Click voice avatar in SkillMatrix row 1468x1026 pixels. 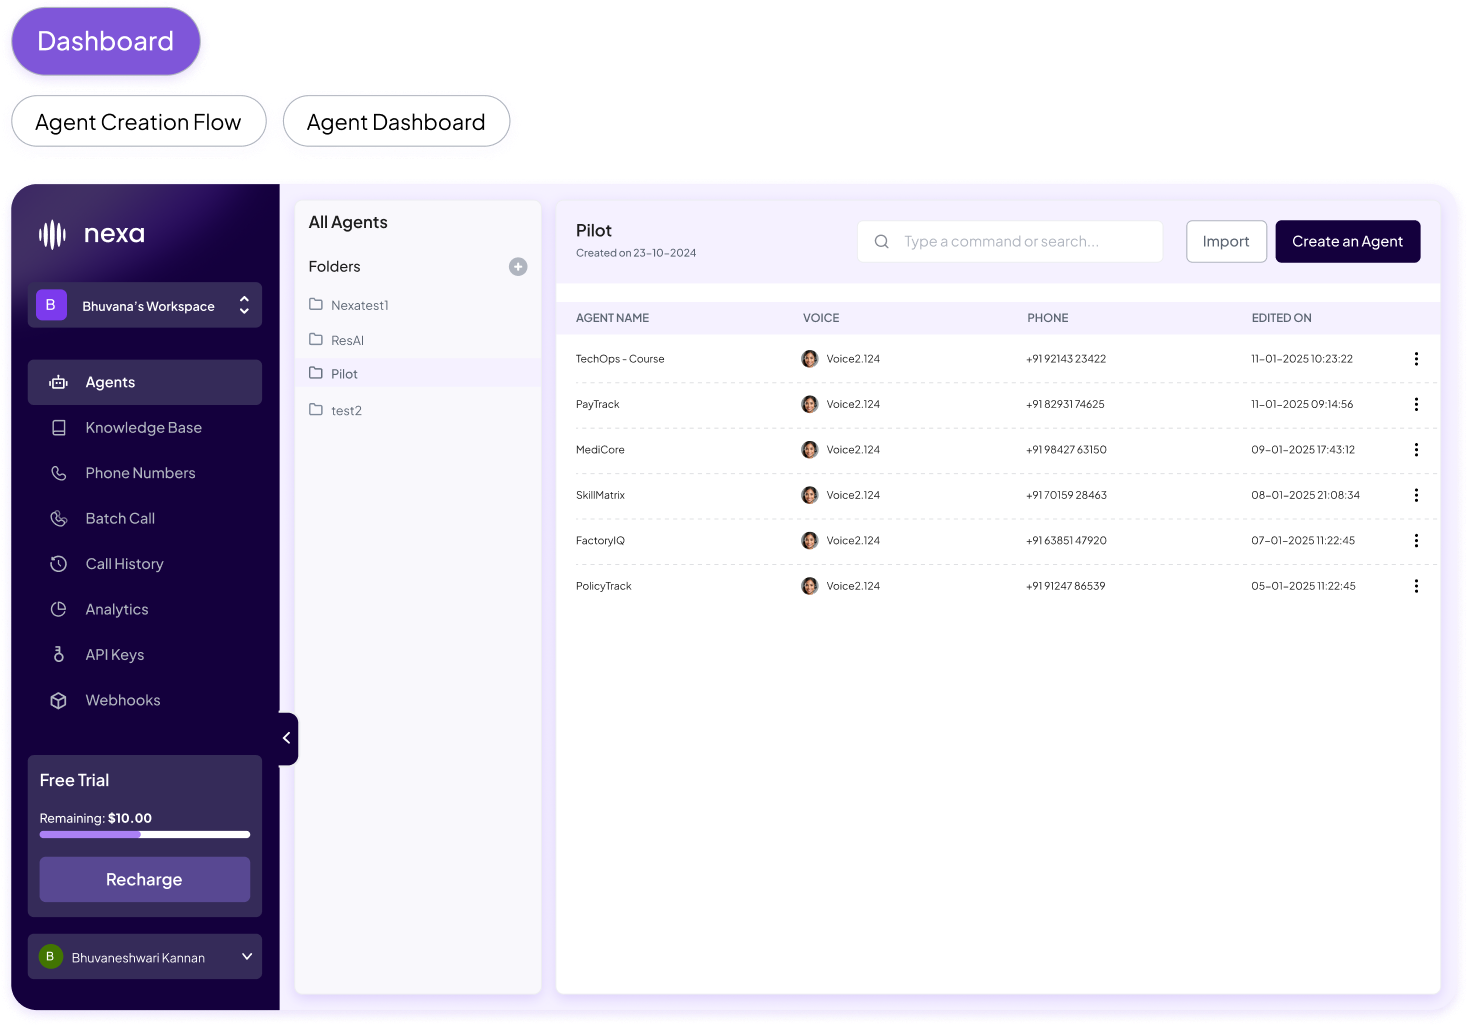[810, 495]
